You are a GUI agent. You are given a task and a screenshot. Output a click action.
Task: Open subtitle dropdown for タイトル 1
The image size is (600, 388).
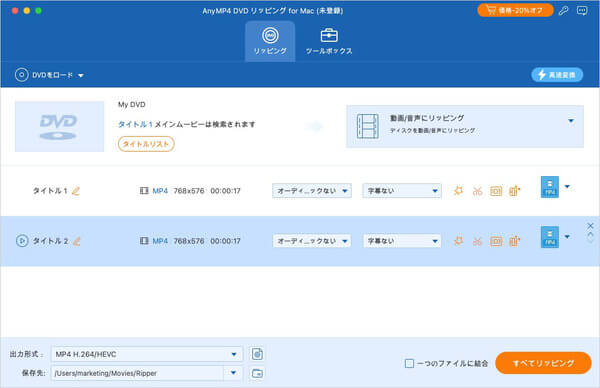(x=402, y=191)
